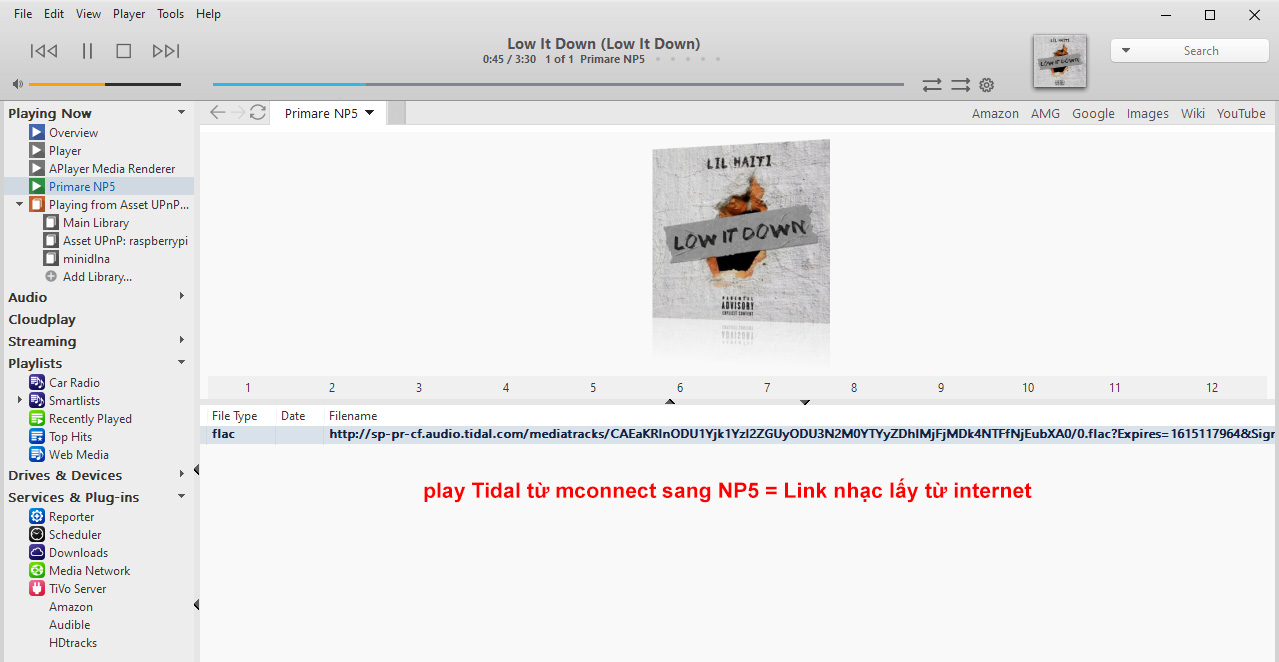Open HDtracks service entry
1279x662 pixels.
73,643
